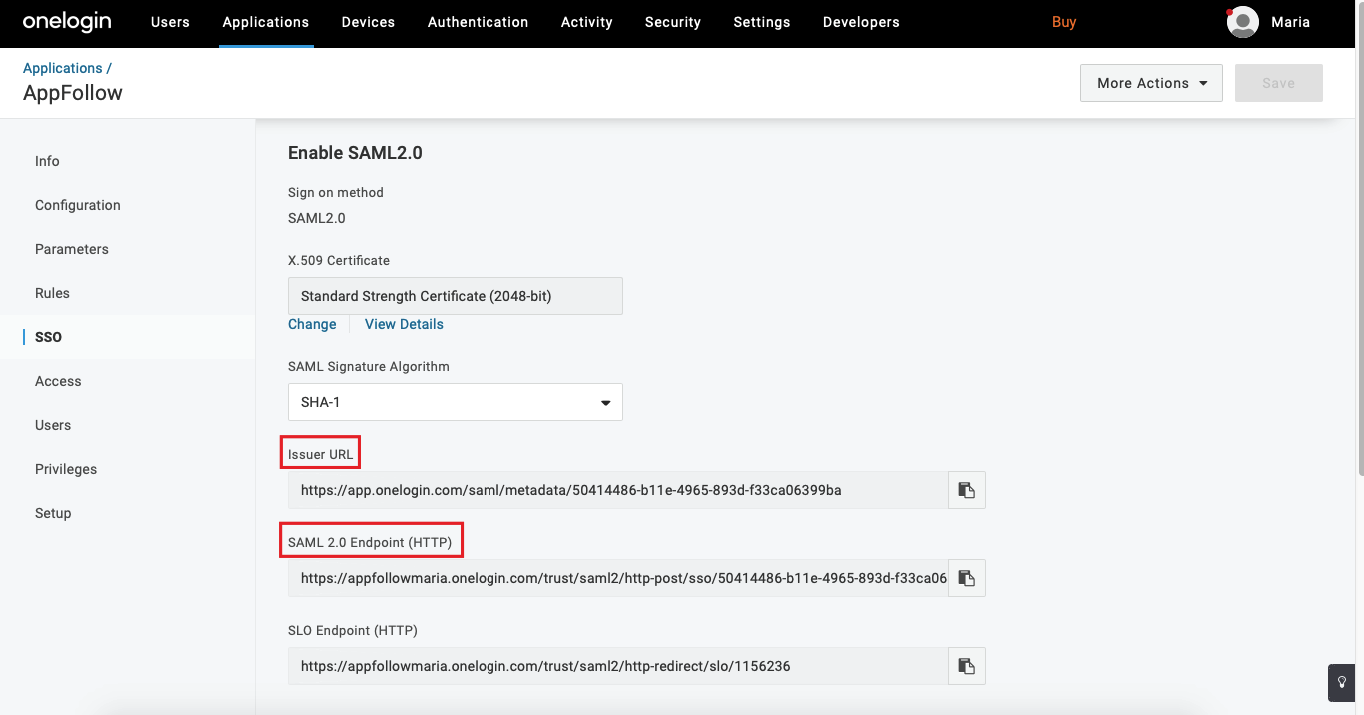
Task: Click the SLO Endpoint URL field
Action: point(618,666)
